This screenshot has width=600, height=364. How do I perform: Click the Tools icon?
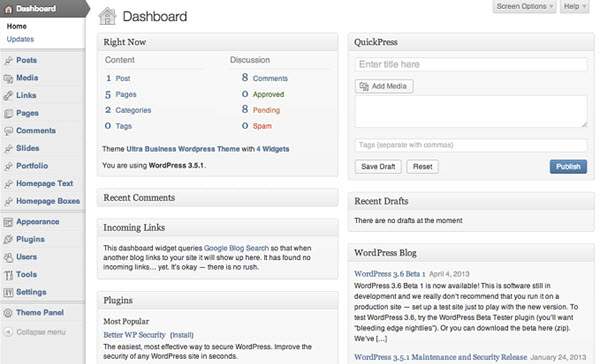[8, 275]
